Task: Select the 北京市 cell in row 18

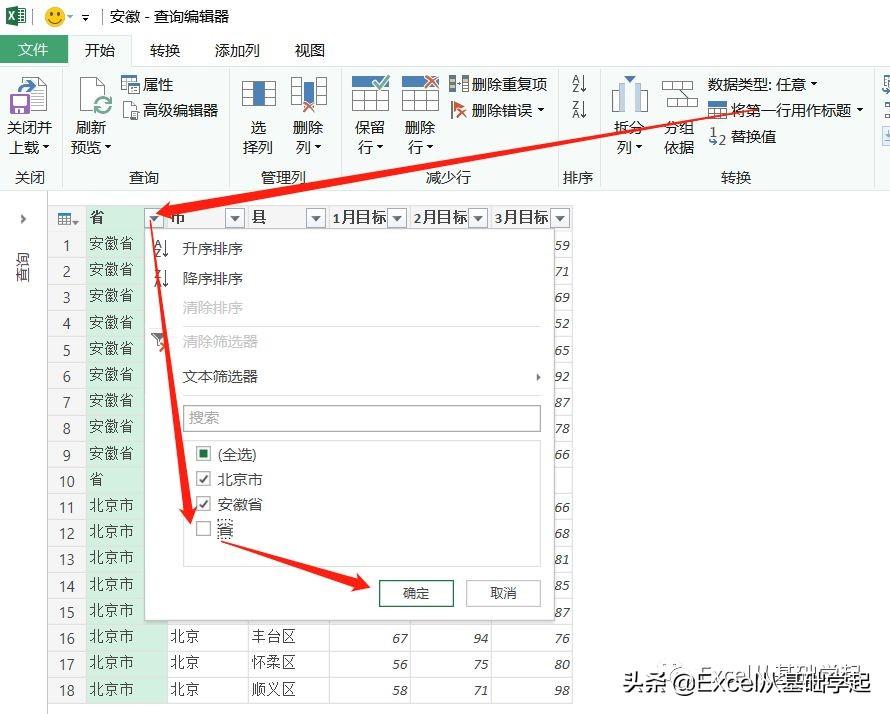Action: pyautogui.click(x=127, y=690)
